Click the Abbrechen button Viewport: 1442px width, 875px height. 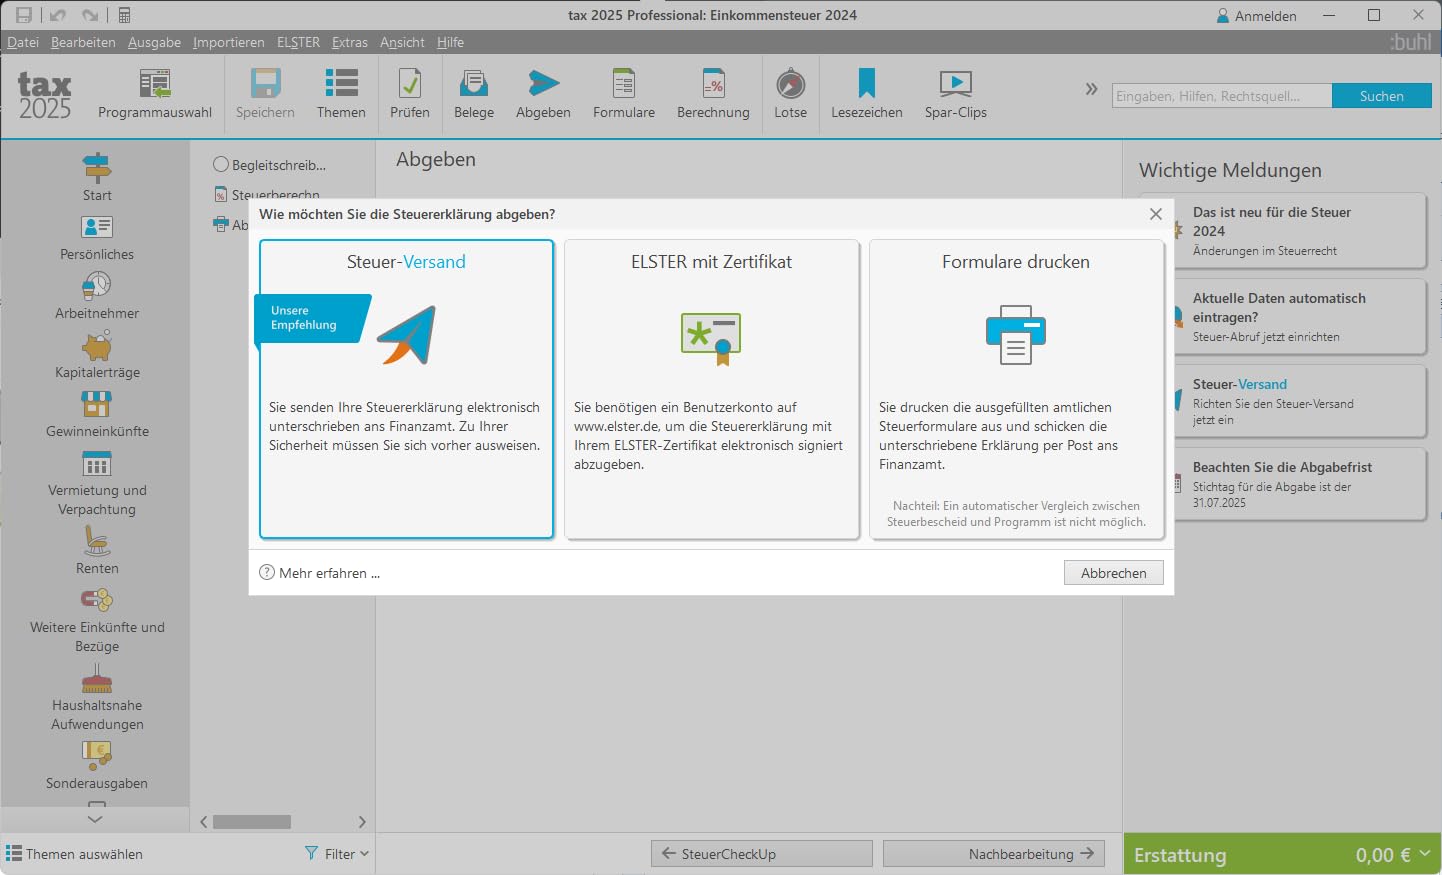[x=1114, y=573]
